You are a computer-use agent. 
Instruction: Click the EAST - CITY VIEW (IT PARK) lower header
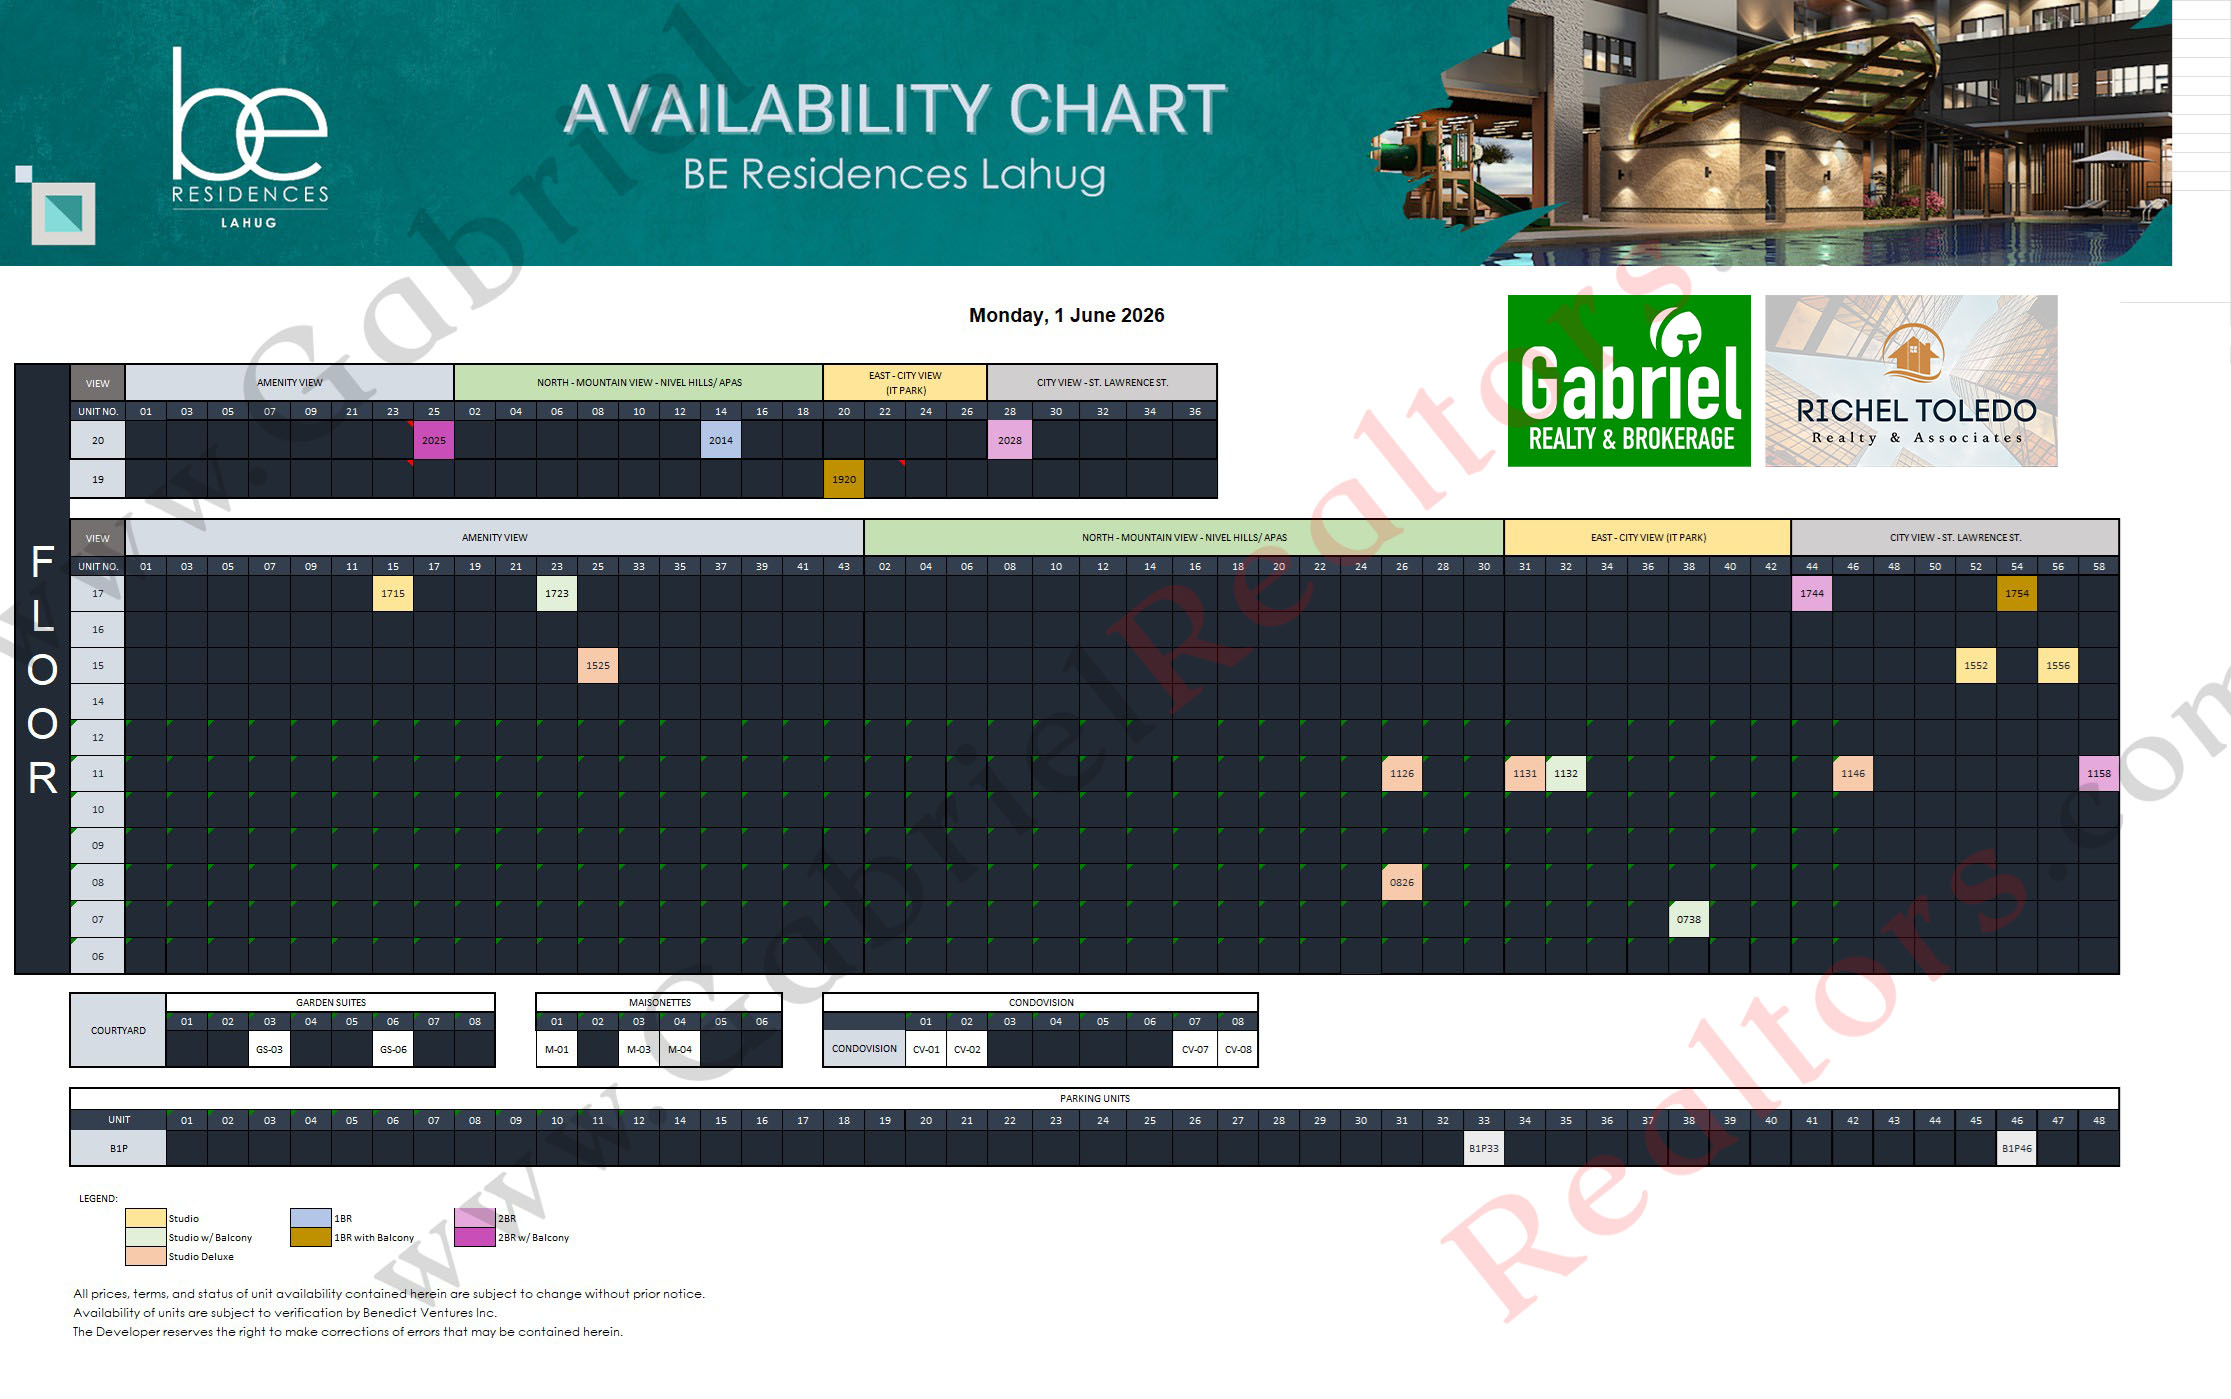(x=1648, y=537)
